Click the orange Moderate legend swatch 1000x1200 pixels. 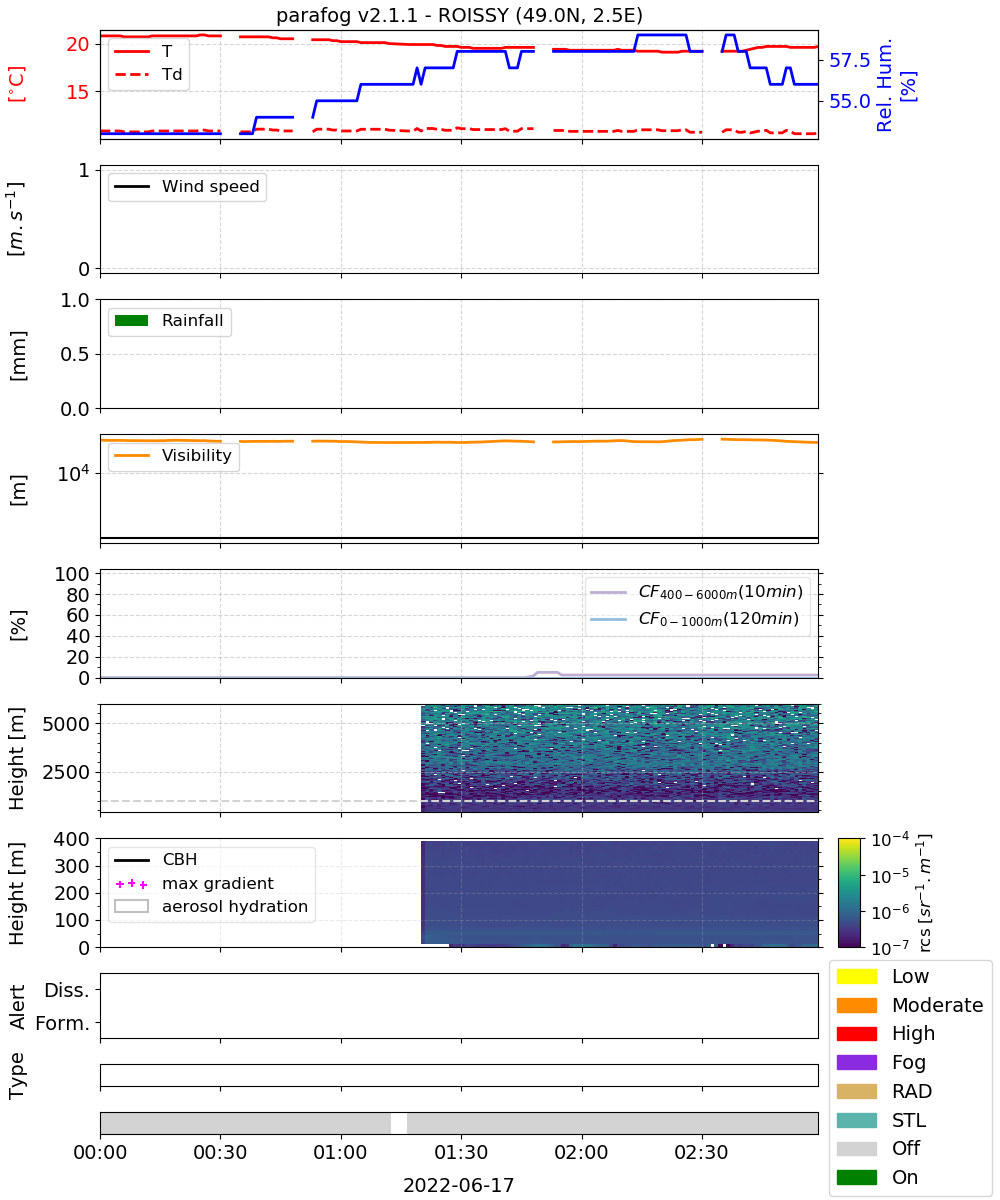point(856,1005)
